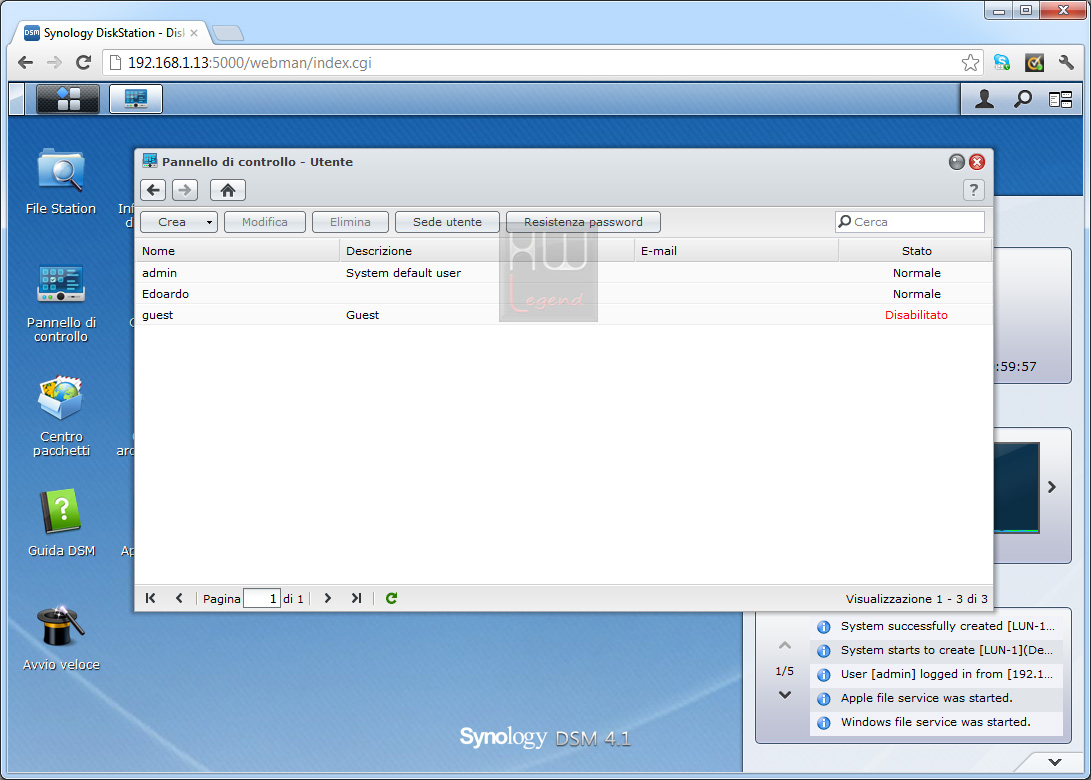
Task: Select the Edoardo user row
Action: (564, 294)
